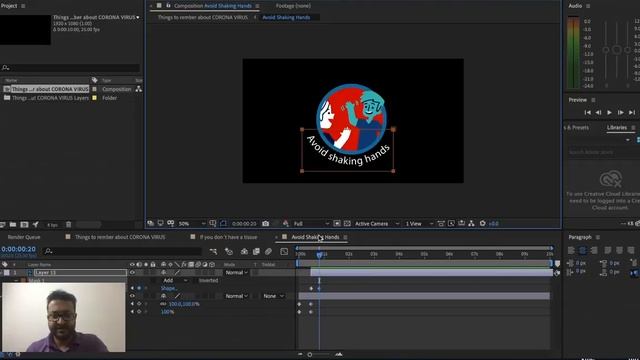Center paragraph text
640x360 pixels.
(582, 250)
